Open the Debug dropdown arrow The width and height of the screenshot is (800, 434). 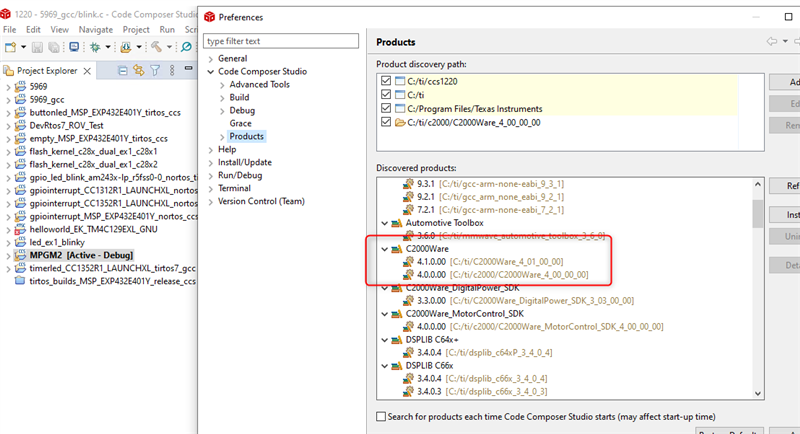tap(108, 47)
